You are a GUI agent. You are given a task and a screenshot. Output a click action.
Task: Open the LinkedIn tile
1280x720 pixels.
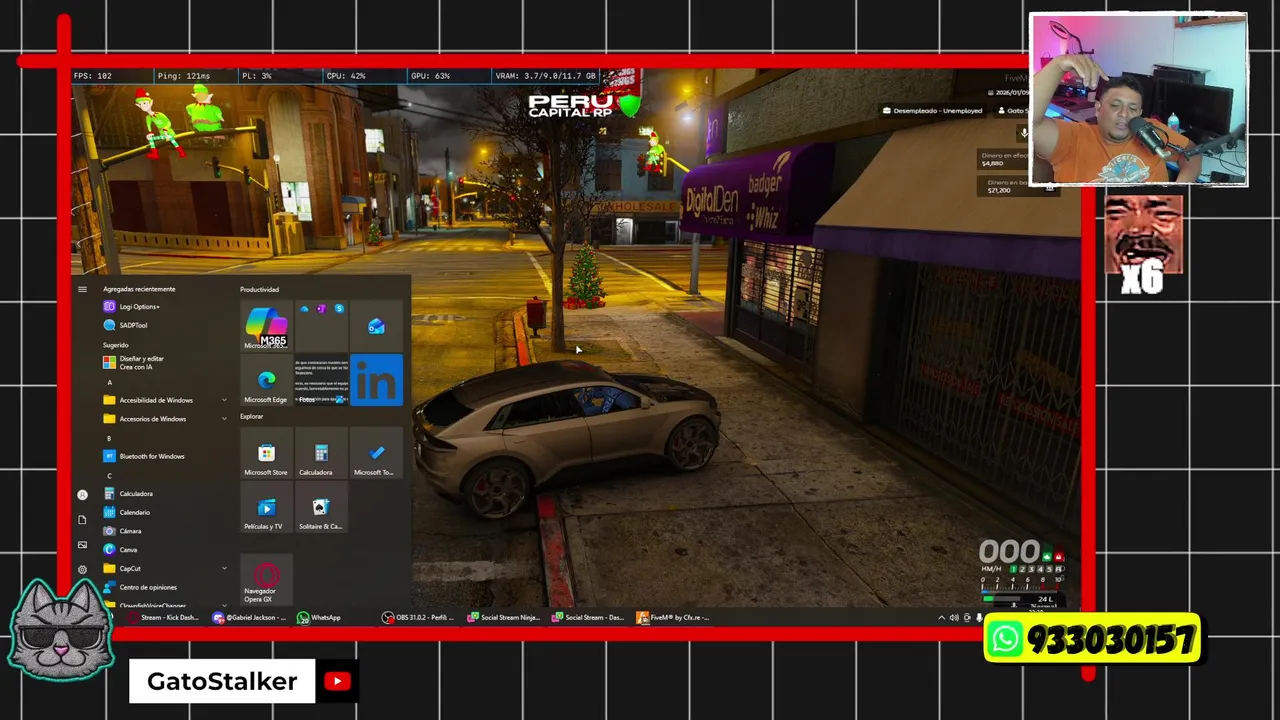pyautogui.click(x=376, y=381)
